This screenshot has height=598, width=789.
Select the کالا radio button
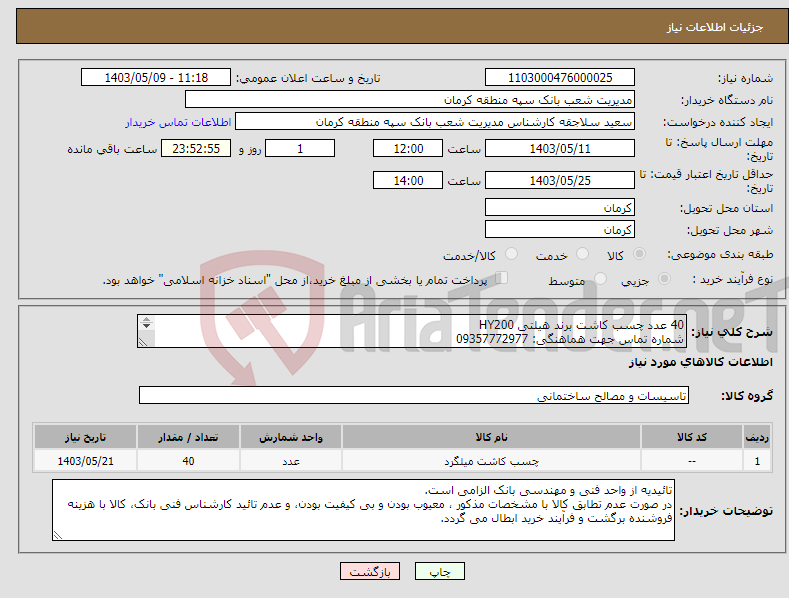click(x=639, y=254)
